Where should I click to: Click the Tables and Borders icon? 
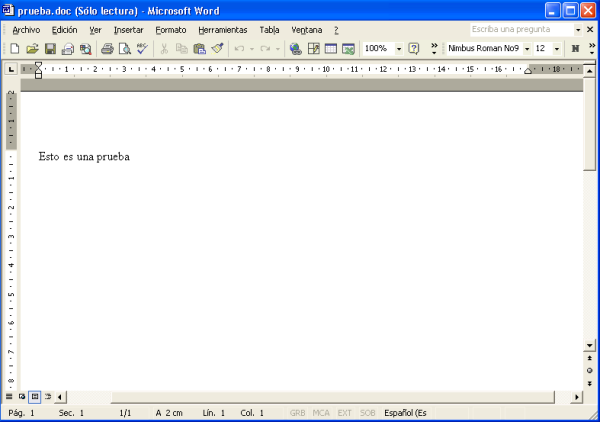click(313, 48)
